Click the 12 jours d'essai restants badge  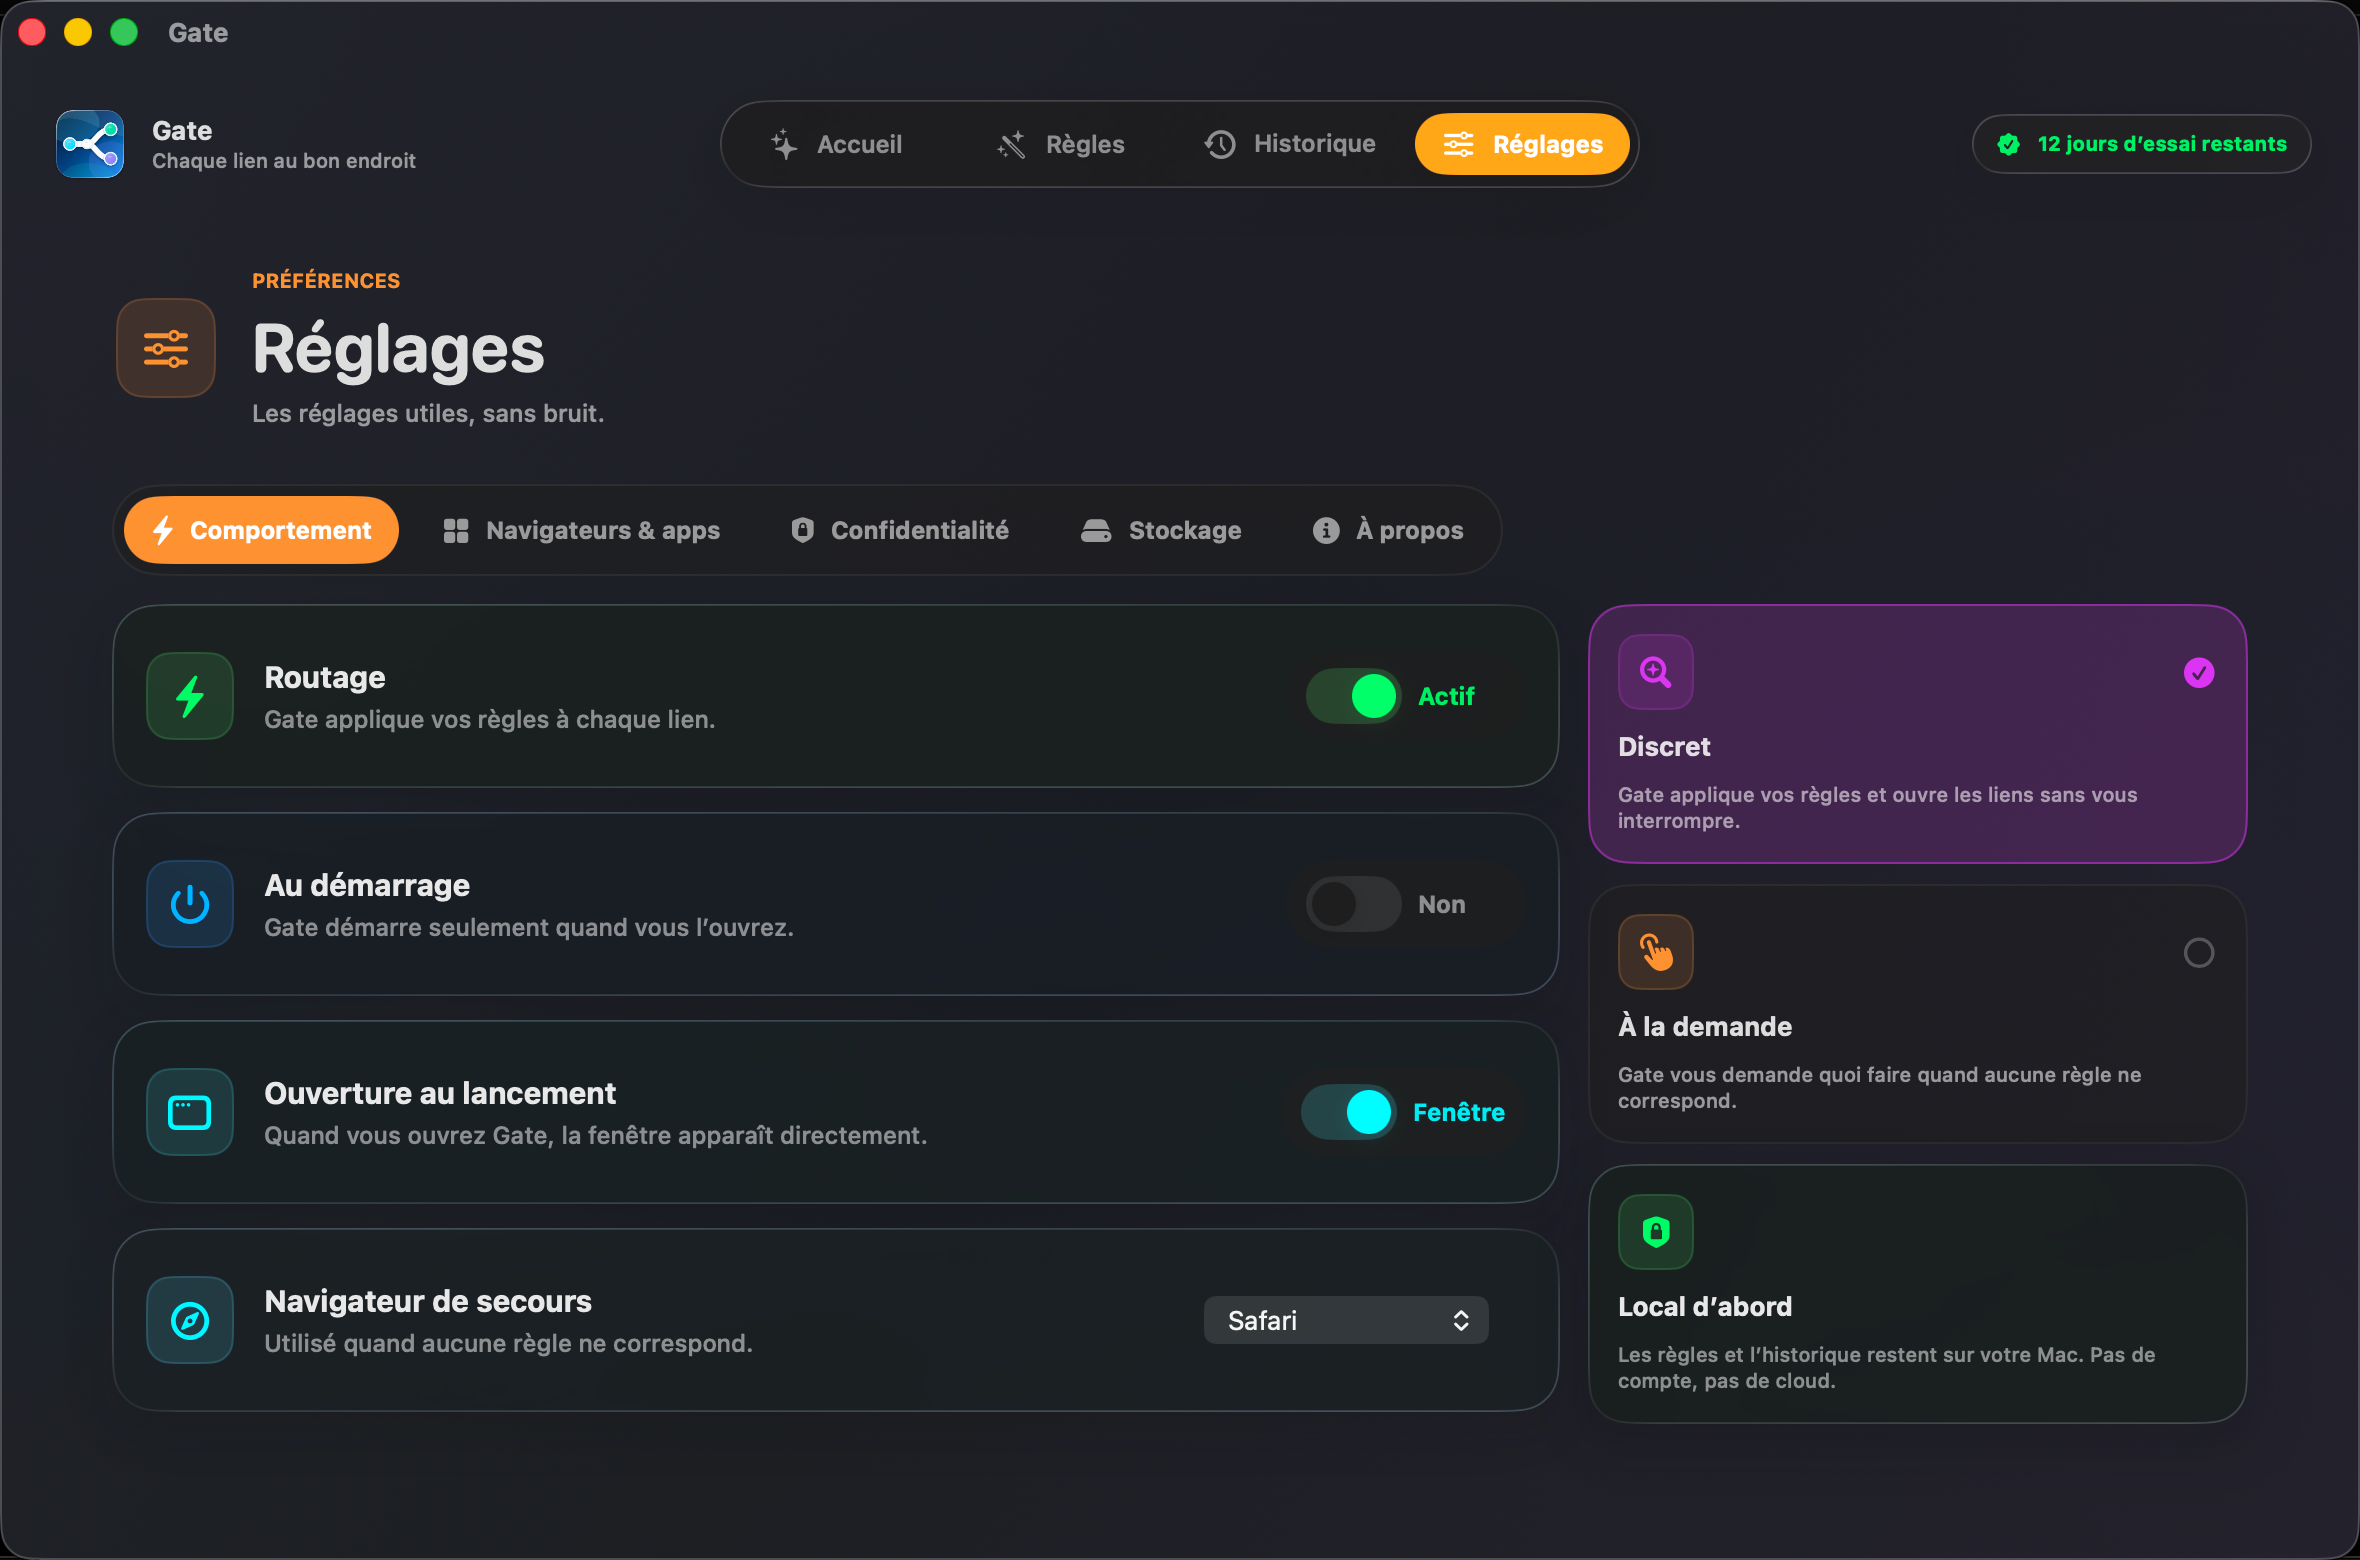(x=2142, y=144)
